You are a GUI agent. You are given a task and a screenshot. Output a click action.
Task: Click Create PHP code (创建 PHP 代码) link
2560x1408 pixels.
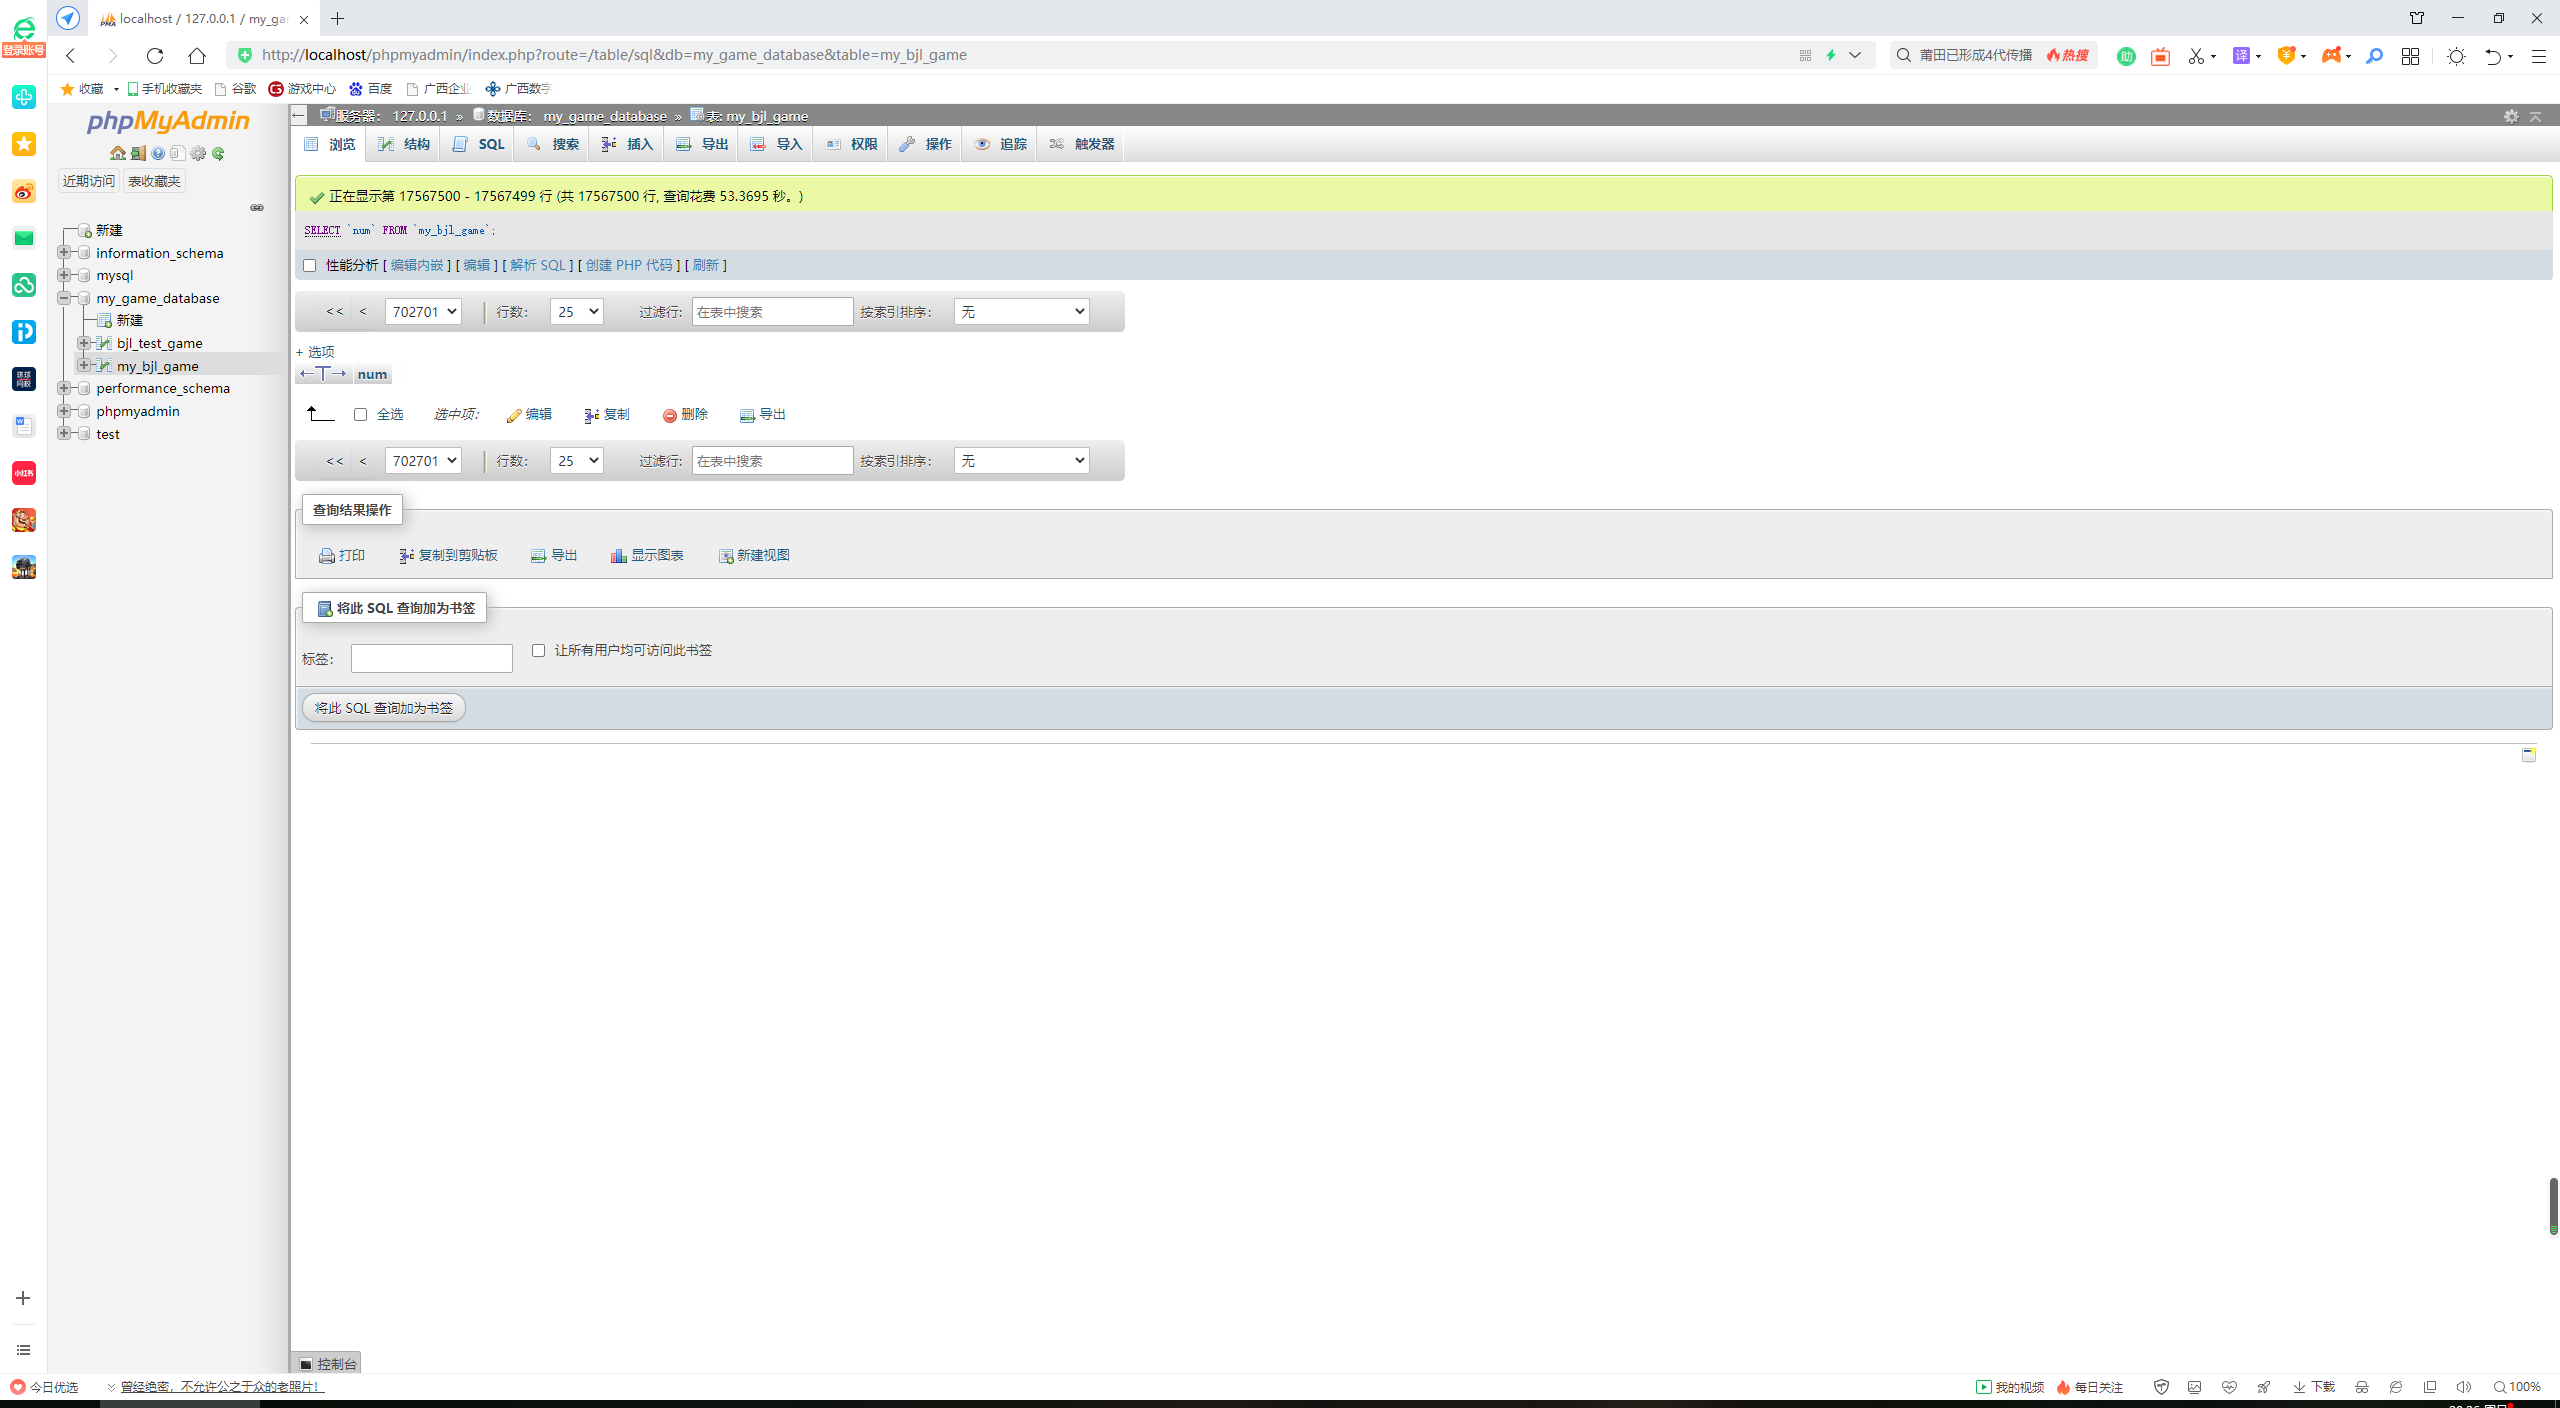(629, 266)
